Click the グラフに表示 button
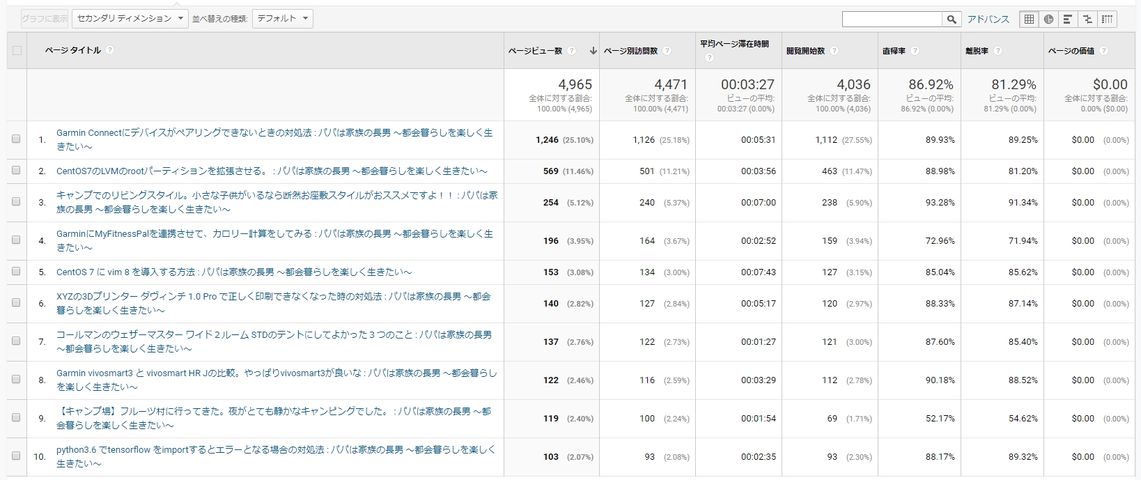The width and height of the screenshot is (1141, 480). click(44, 19)
